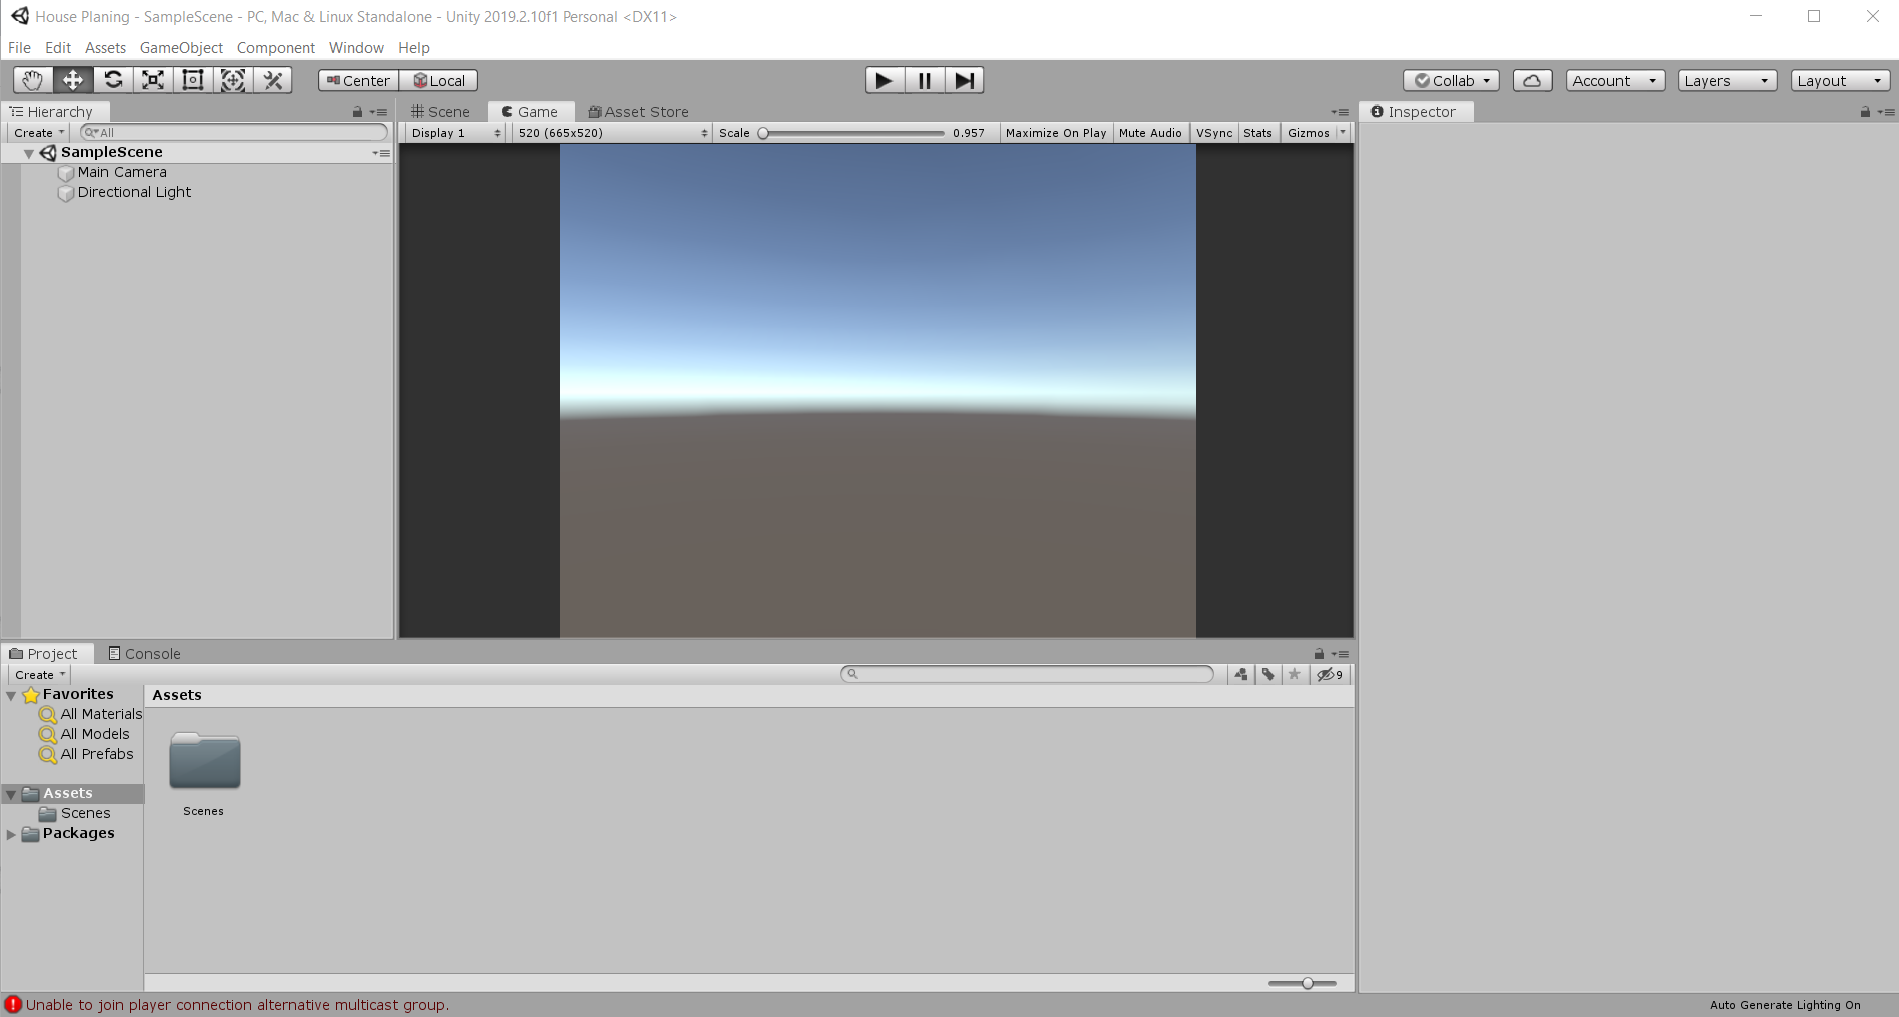This screenshot has width=1899, height=1017.
Task: Select the Rect Transform tool
Action: coord(193,80)
